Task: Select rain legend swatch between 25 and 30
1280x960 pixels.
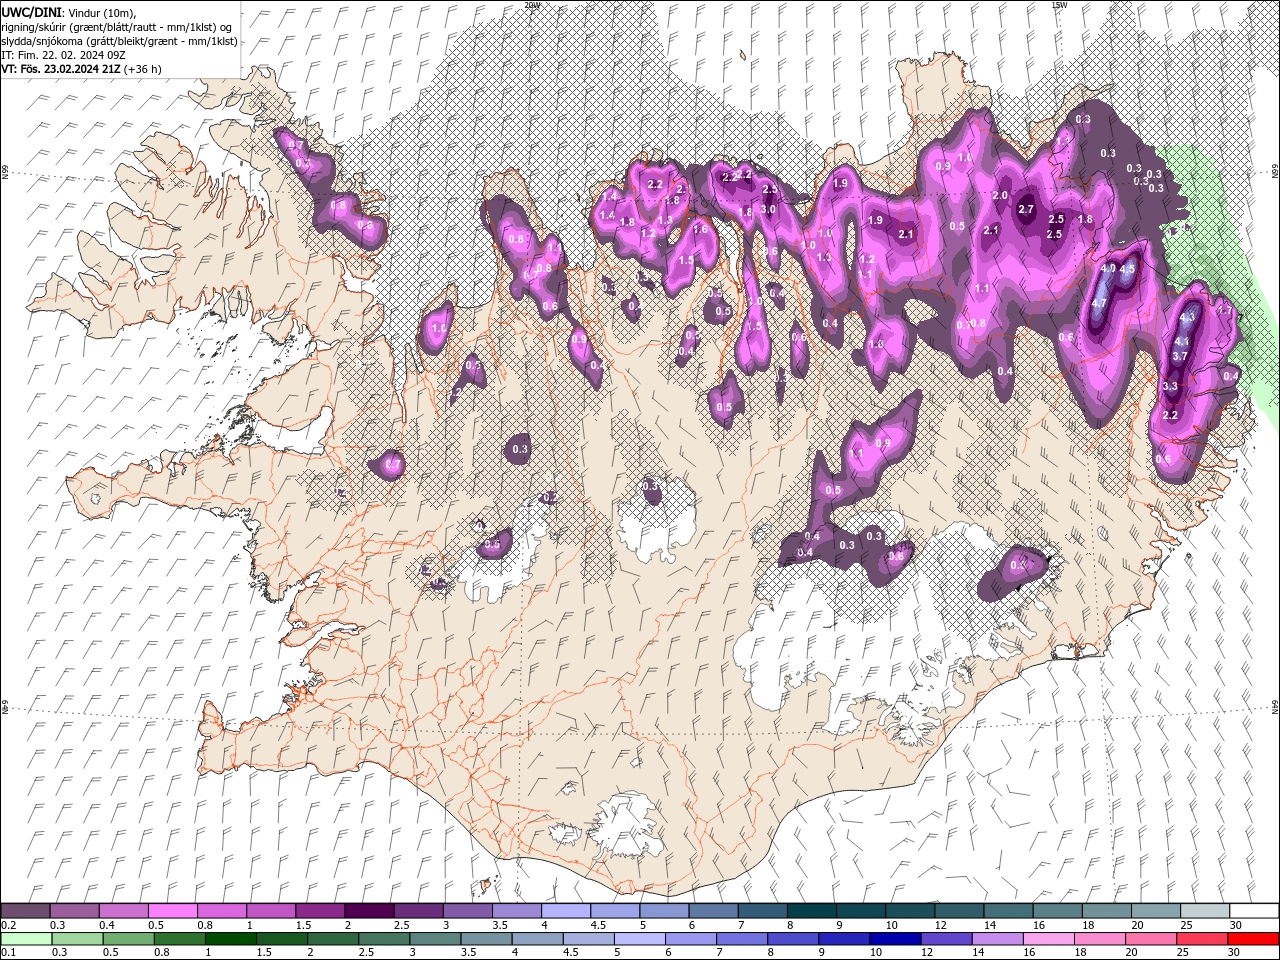Action: (x=1203, y=939)
